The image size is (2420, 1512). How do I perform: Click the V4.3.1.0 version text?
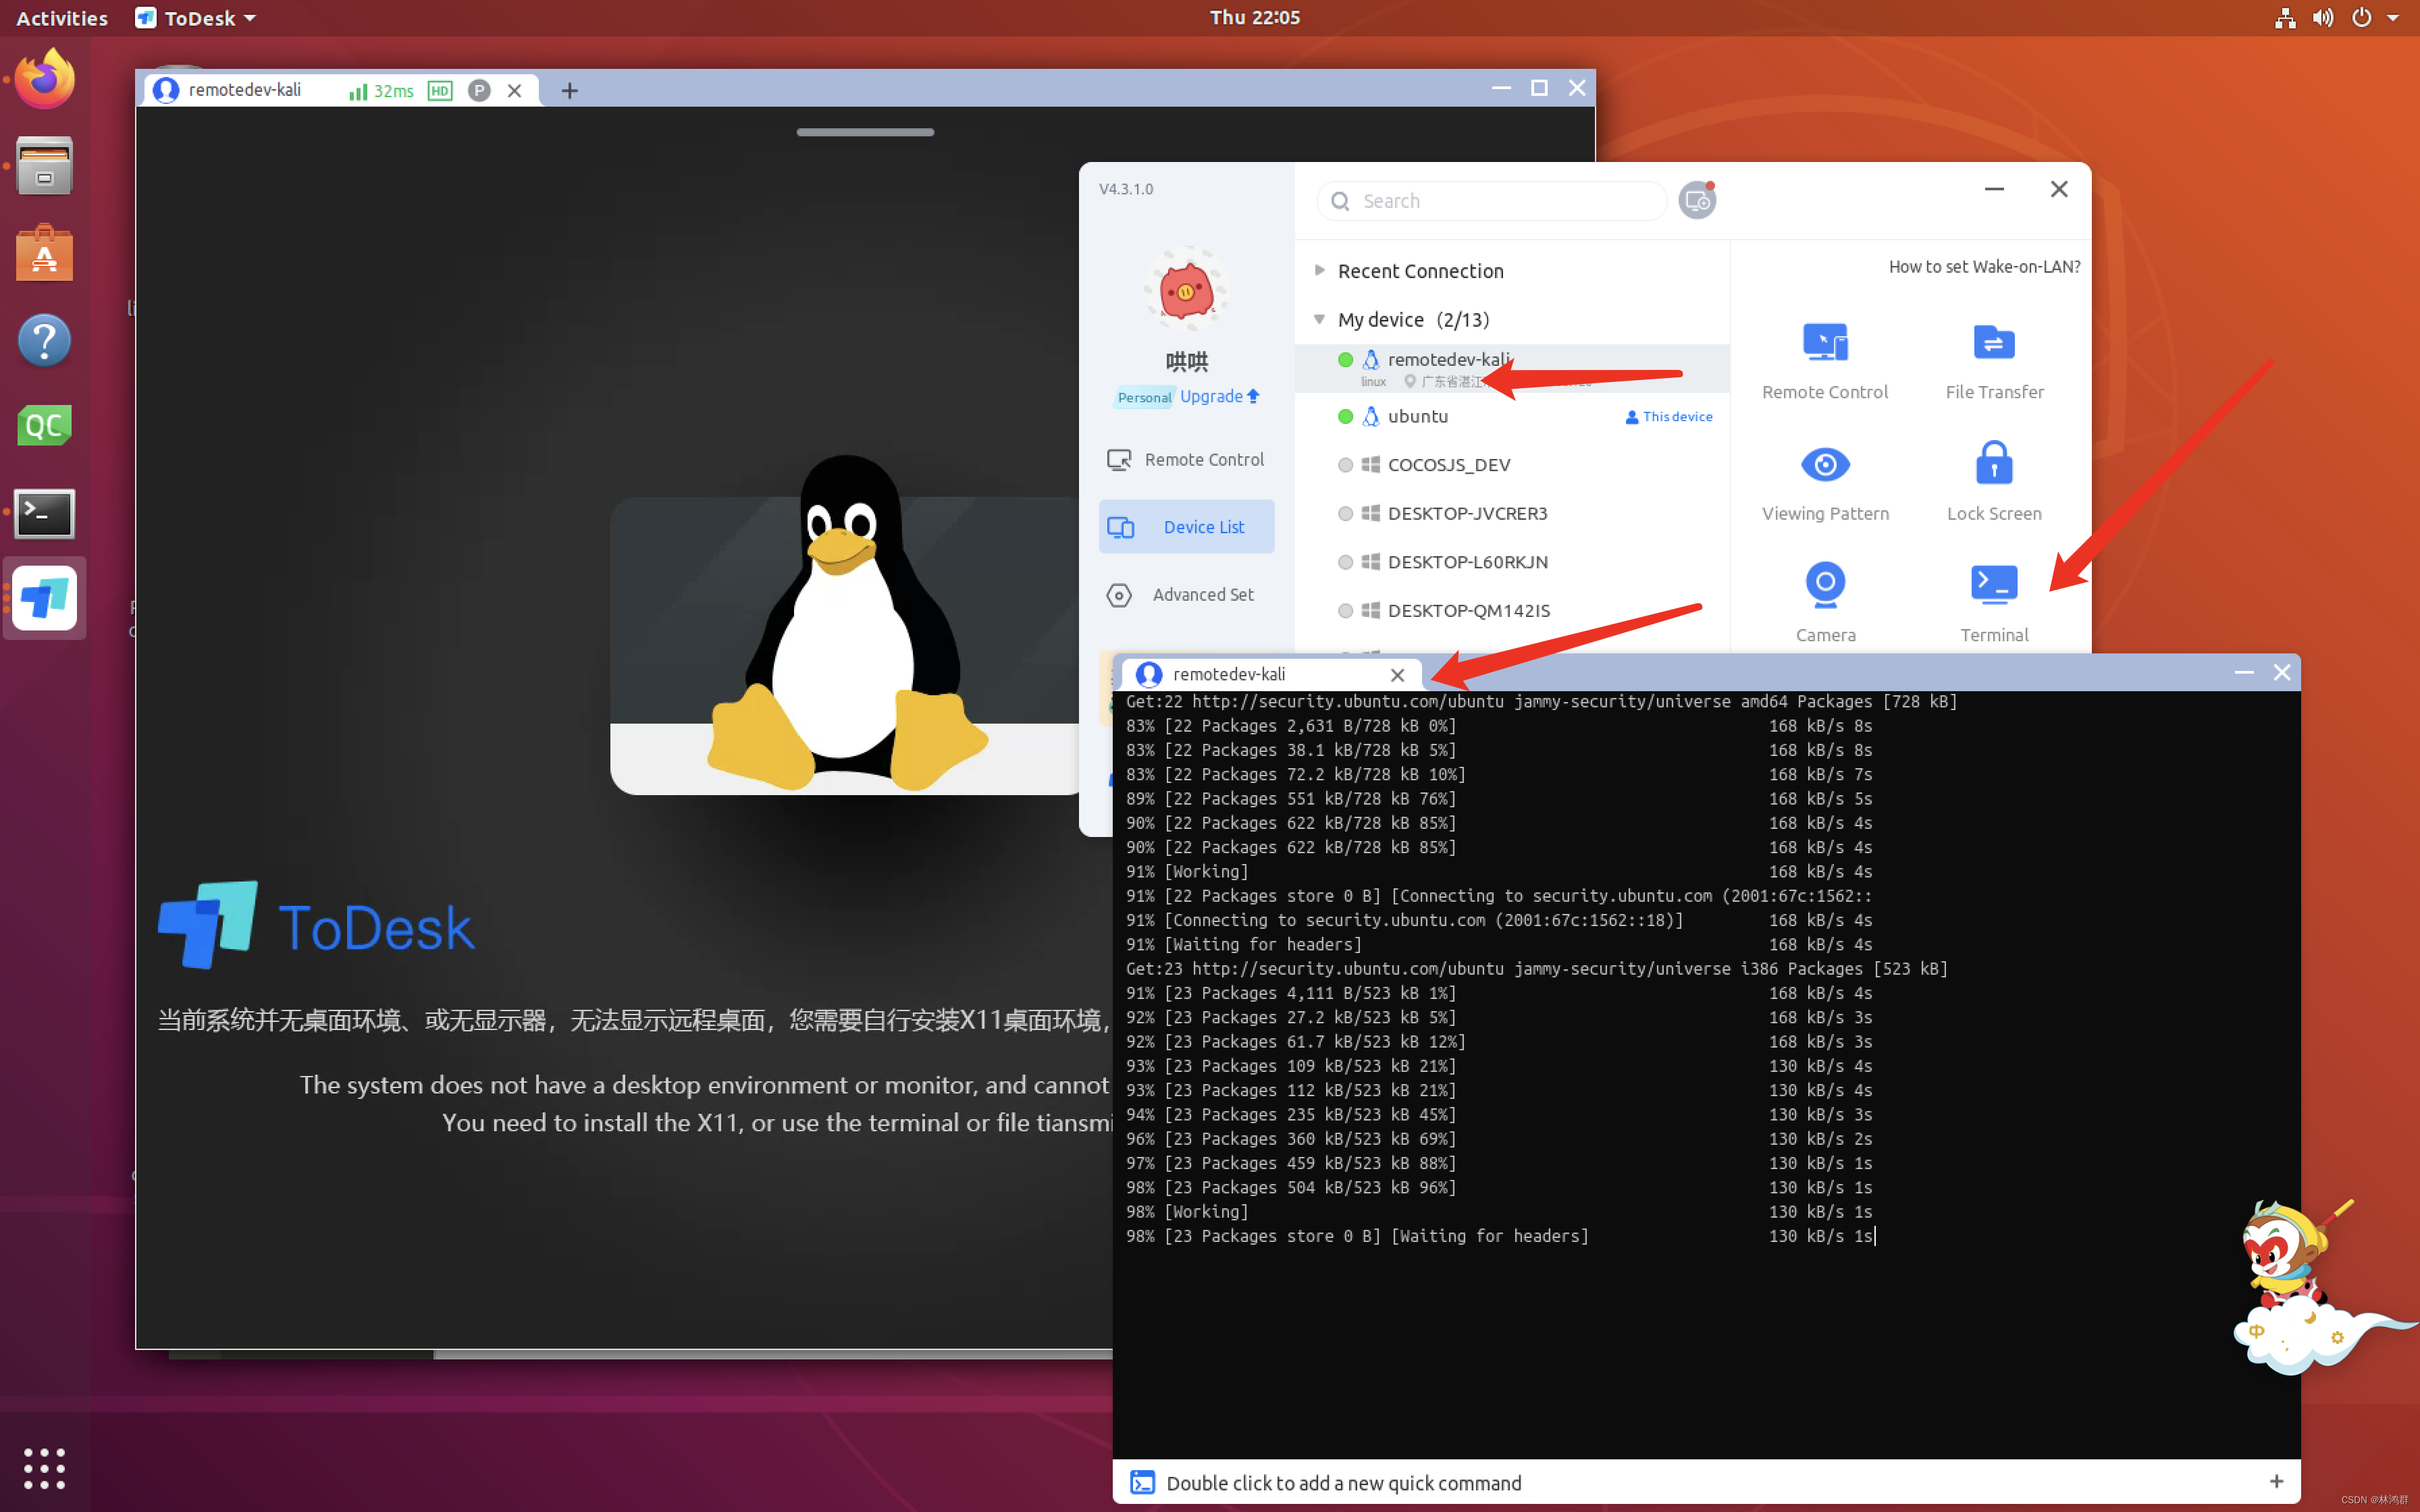[x=1125, y=189]
